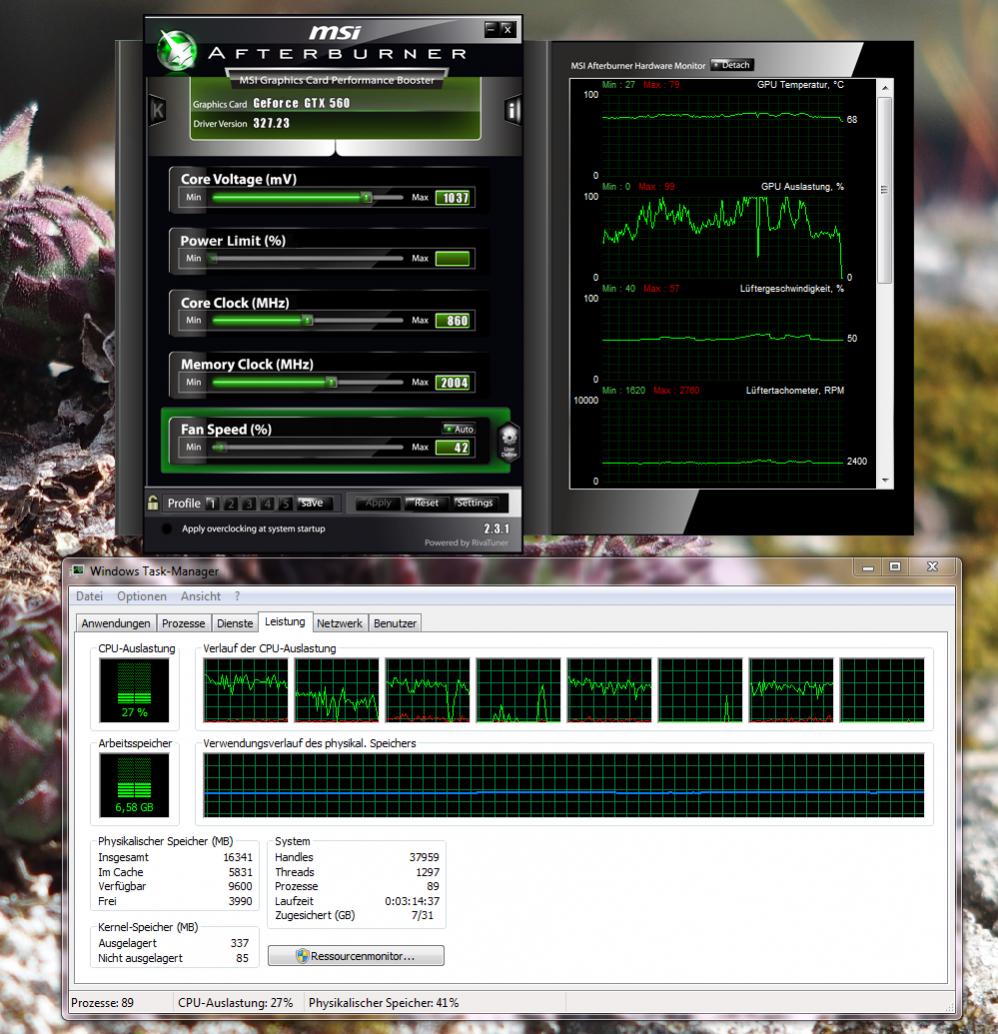Toggle Apply overclocking at system startup

coord(167,528)
